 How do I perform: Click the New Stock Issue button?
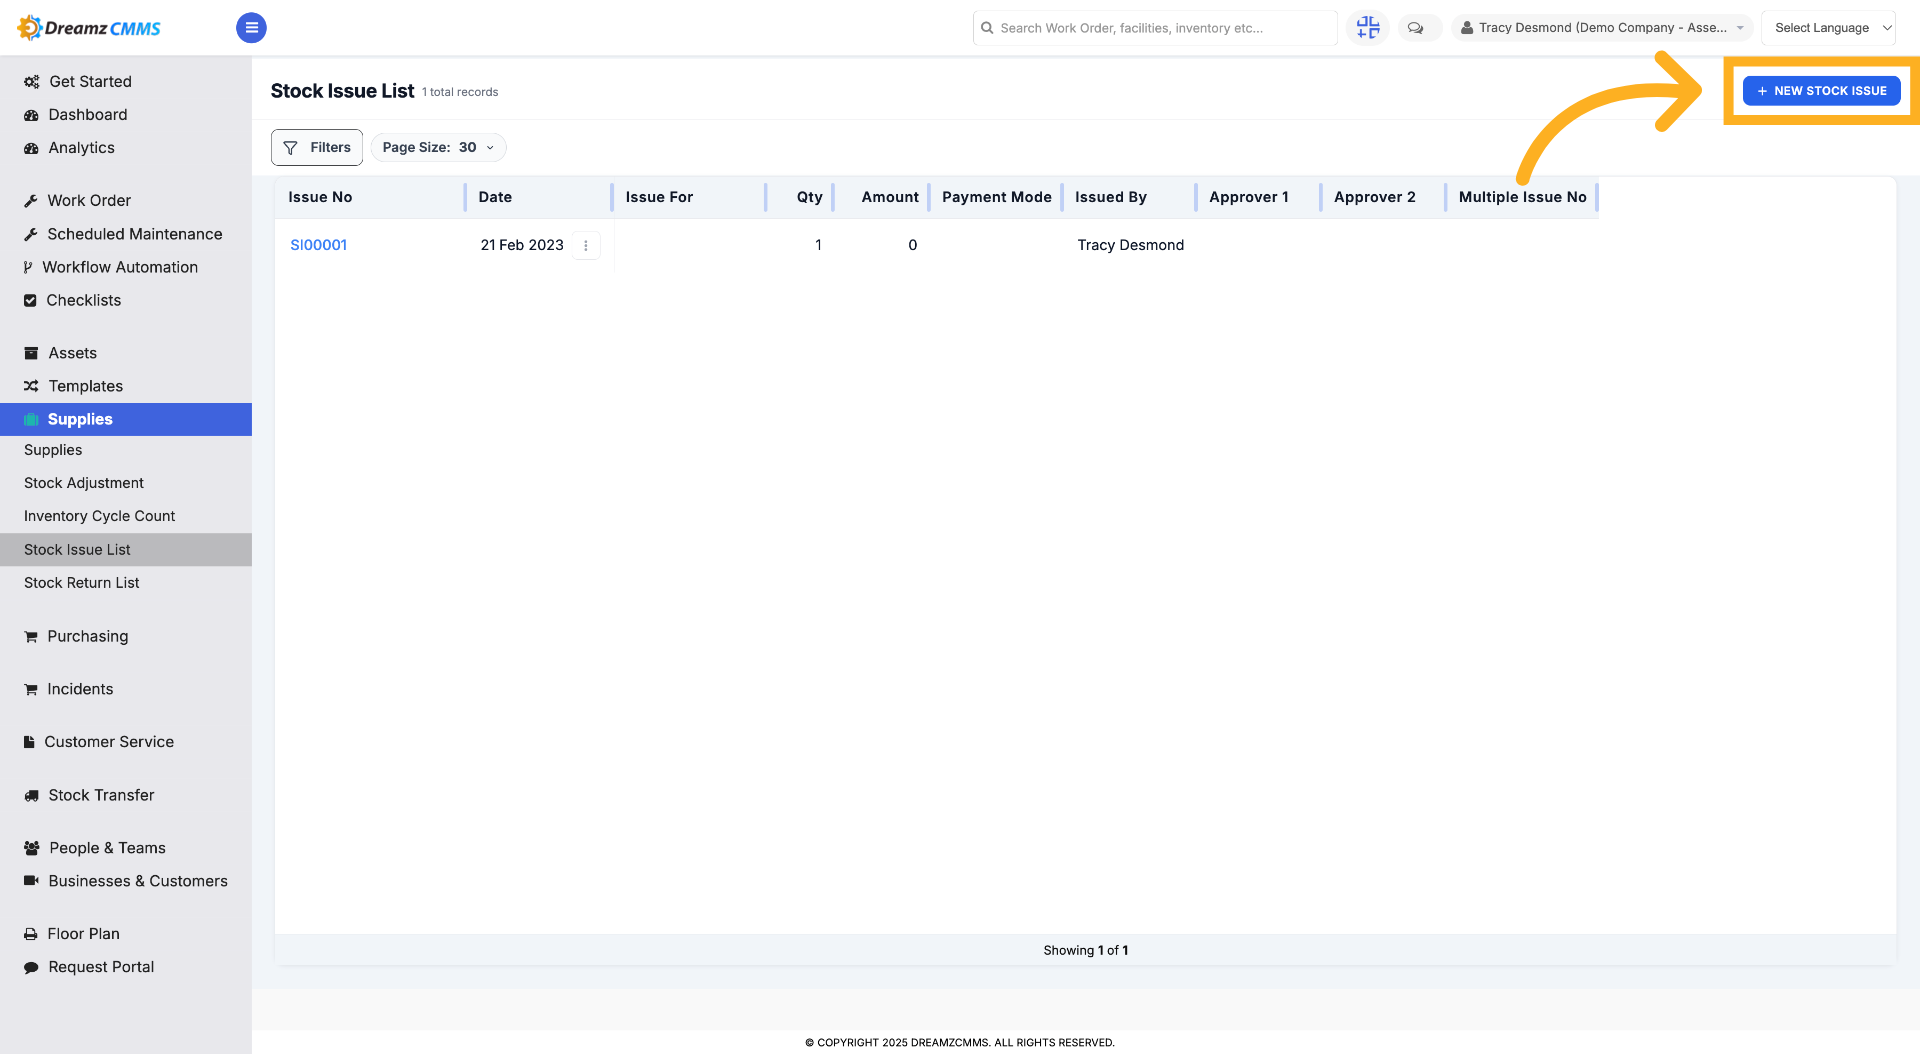(1821, 91)
